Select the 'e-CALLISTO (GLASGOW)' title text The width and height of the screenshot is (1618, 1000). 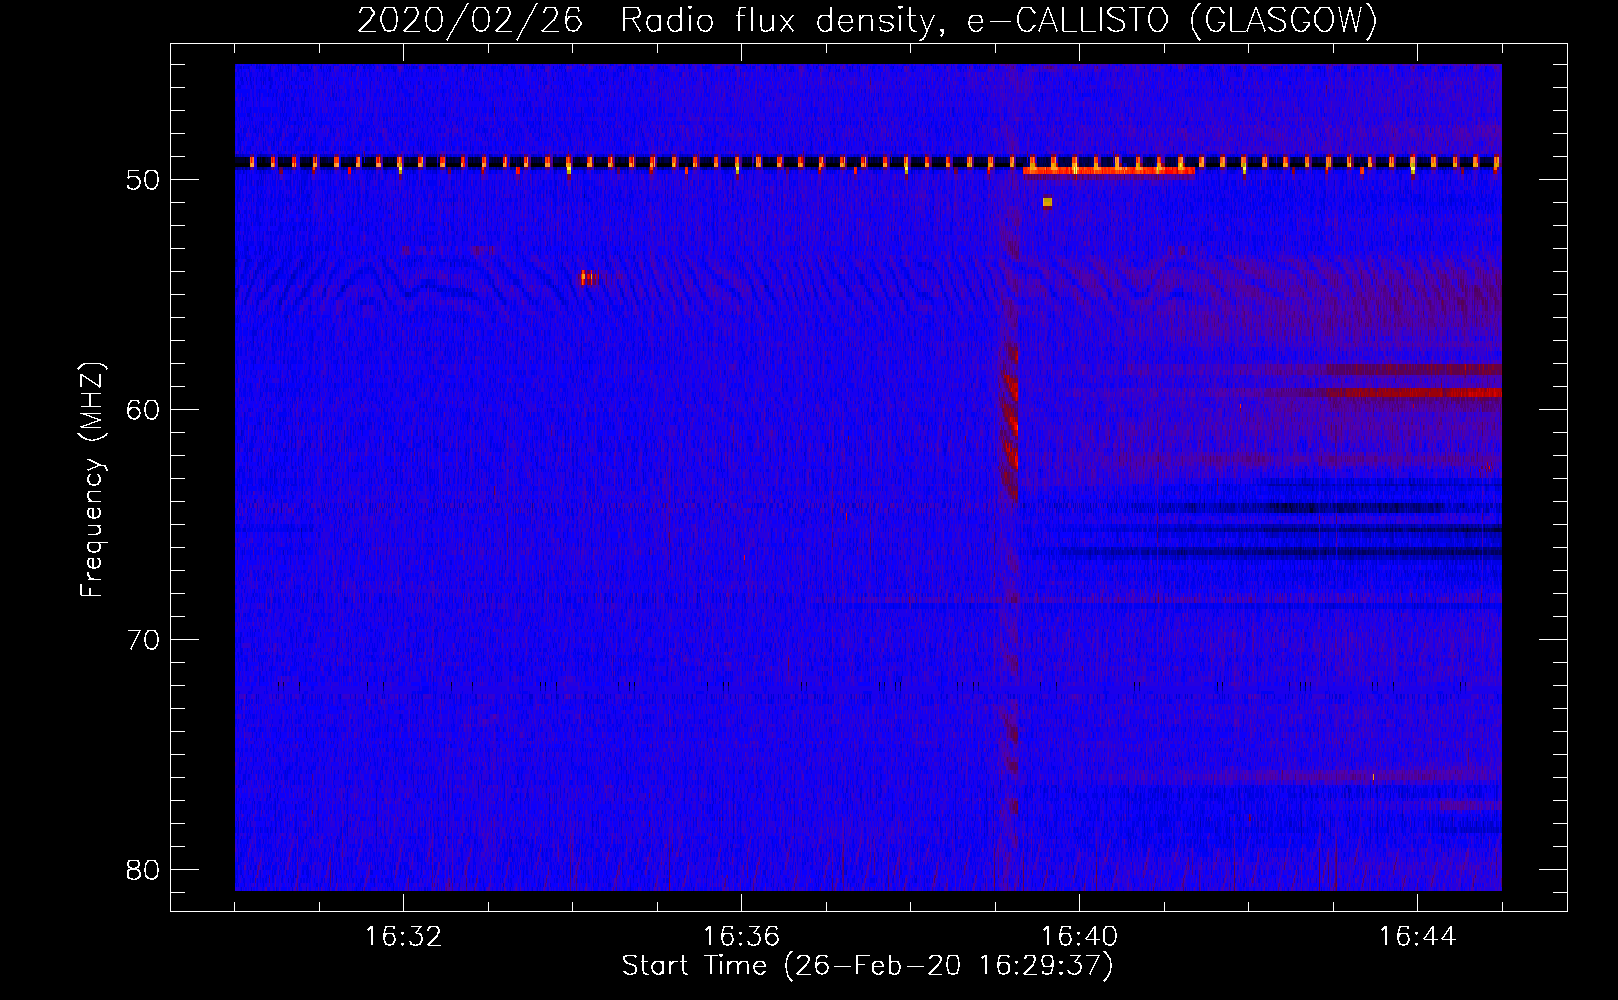point(1172,21)
